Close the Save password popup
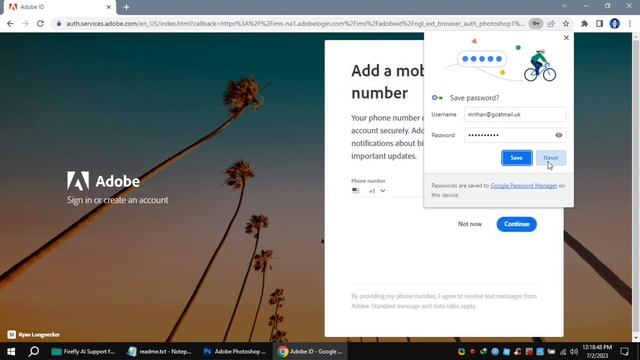This screenshot has height=360, width=640. click(566, 38)
